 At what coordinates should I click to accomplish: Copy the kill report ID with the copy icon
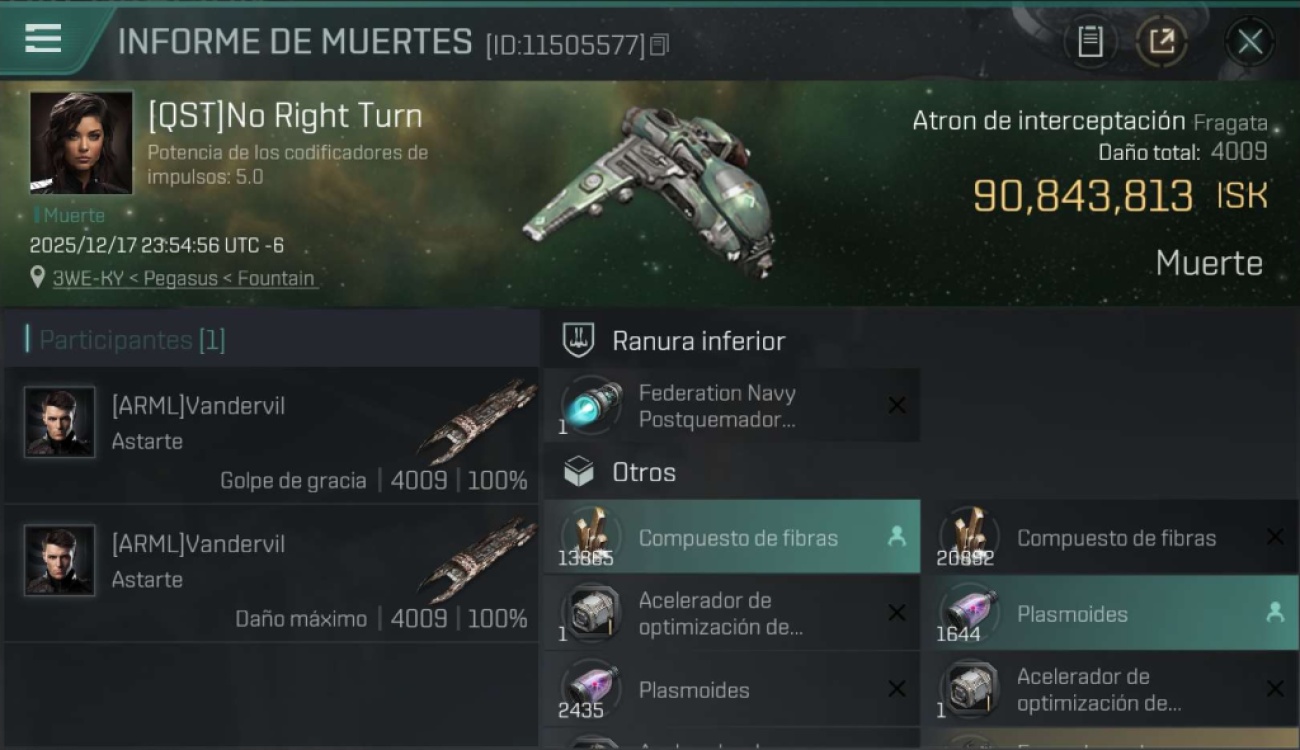pyautogui.click(x=659, y=45)
